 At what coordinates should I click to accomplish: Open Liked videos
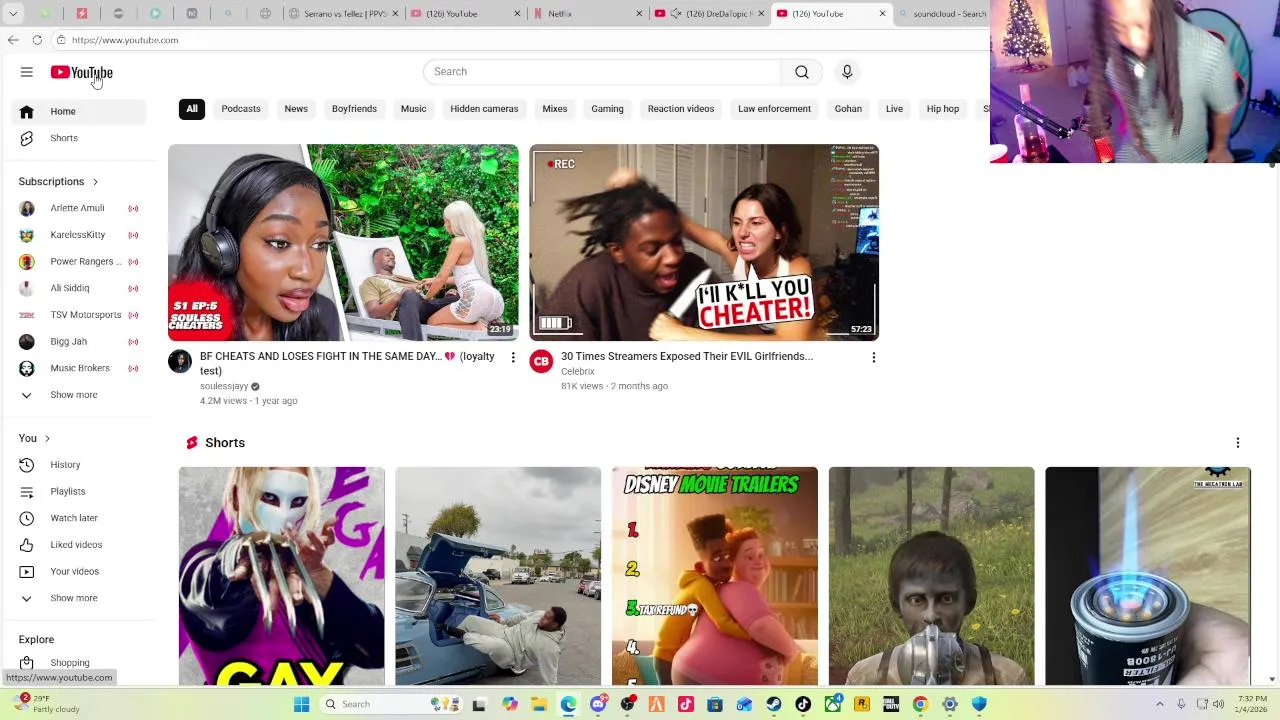79,545
